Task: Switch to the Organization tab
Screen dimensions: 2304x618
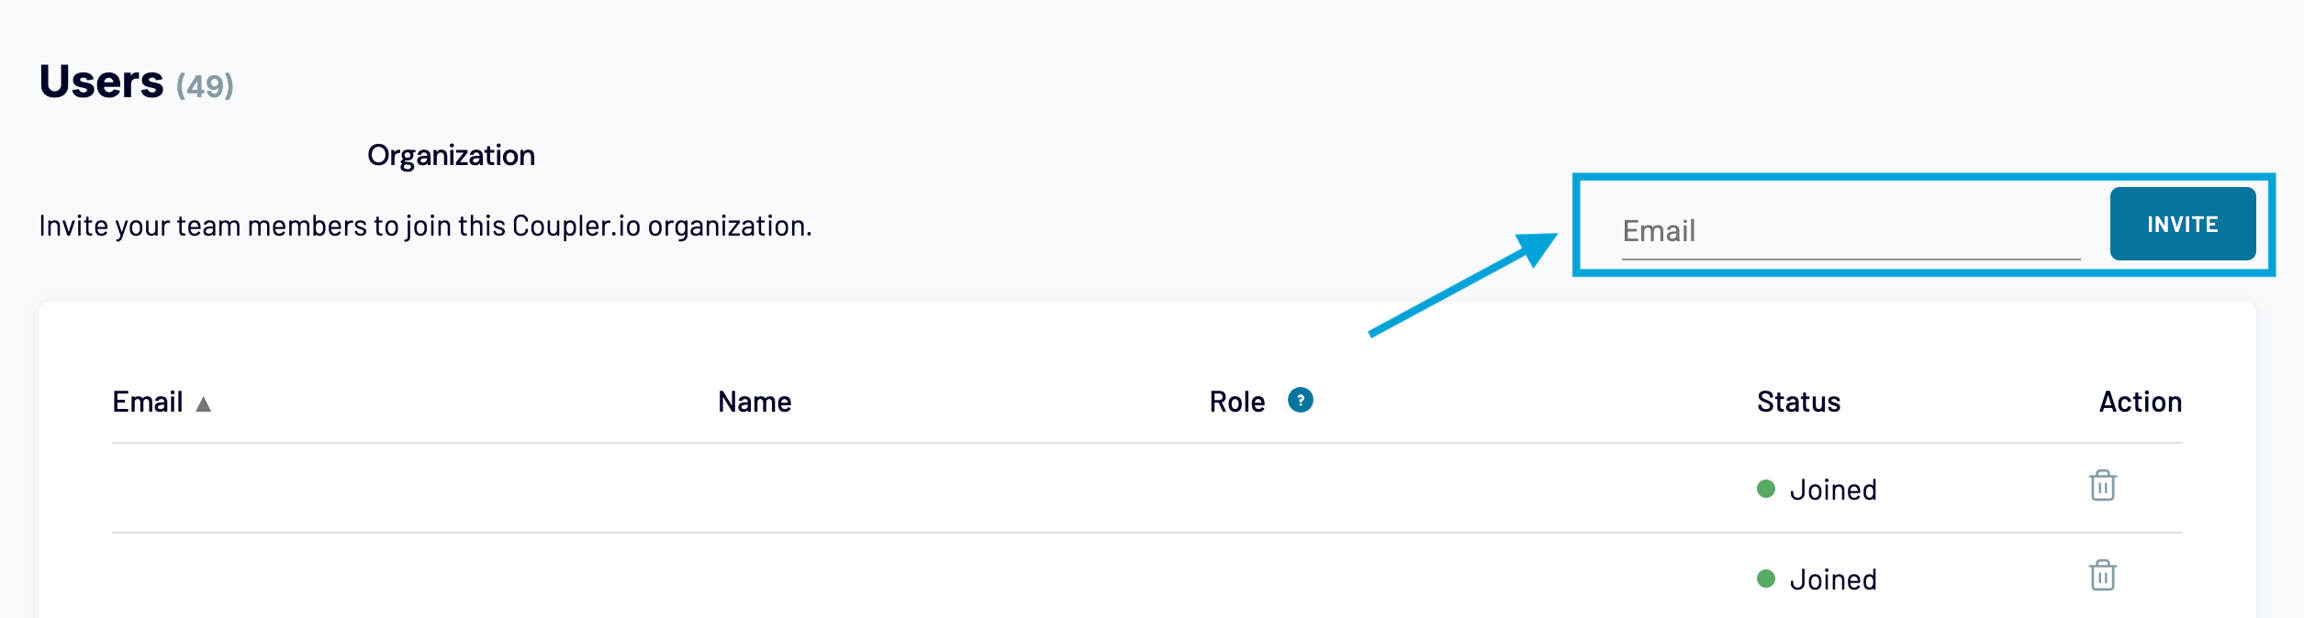Action: click(451, 155)
